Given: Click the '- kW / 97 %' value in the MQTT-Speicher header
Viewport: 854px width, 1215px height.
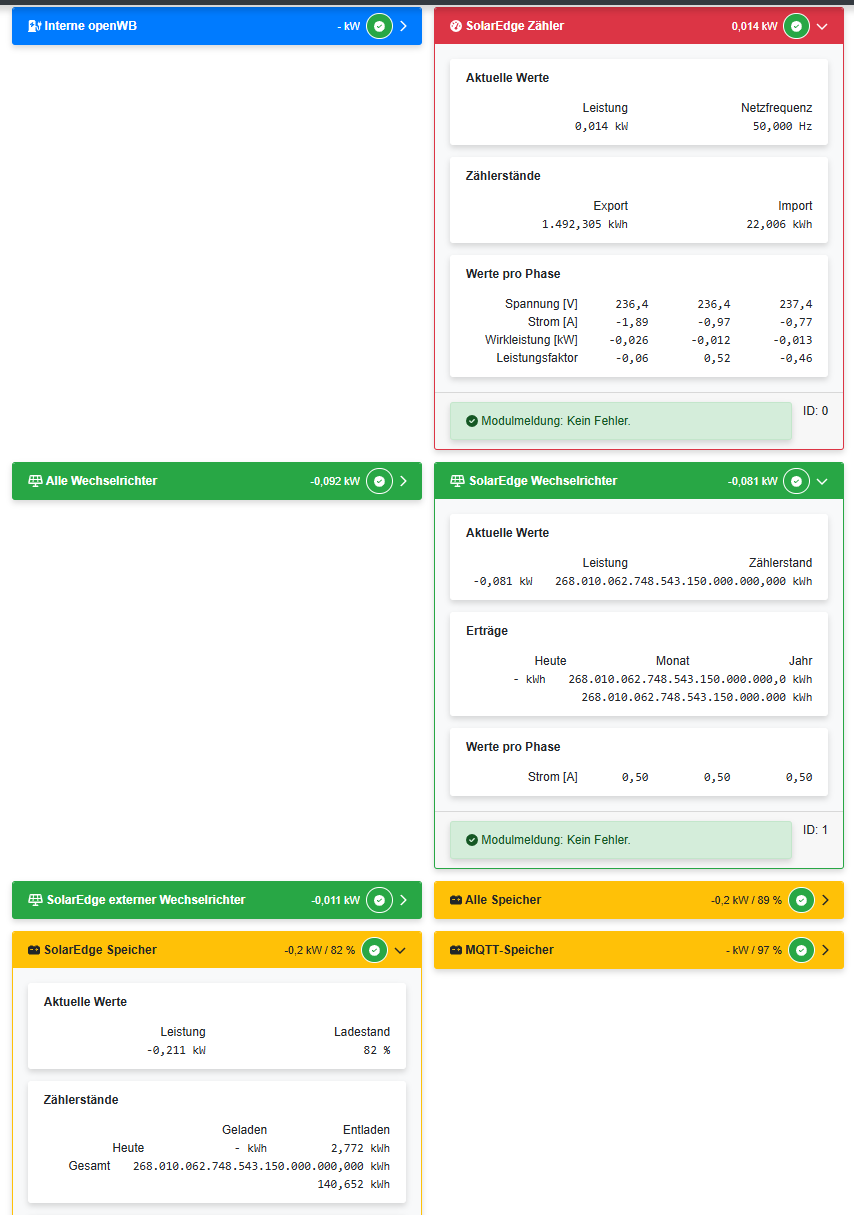Looking at the screenshot, I should pos(754,950).
